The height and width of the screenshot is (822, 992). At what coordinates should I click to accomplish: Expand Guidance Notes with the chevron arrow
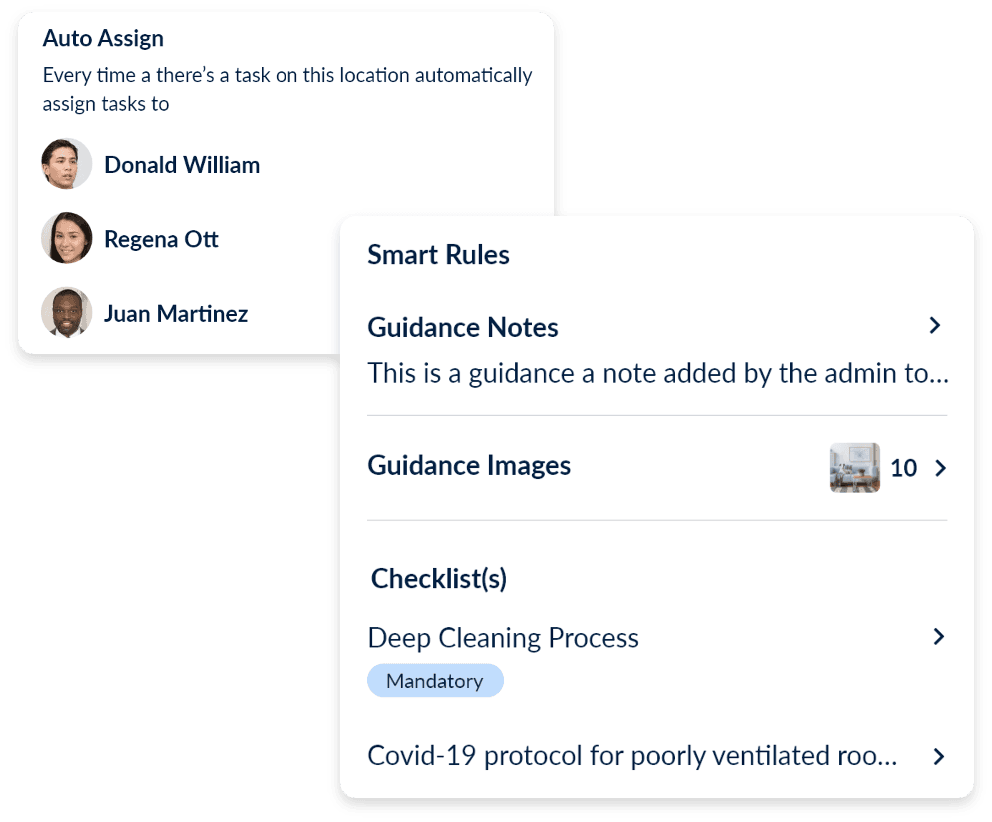(x=935, y=325)
